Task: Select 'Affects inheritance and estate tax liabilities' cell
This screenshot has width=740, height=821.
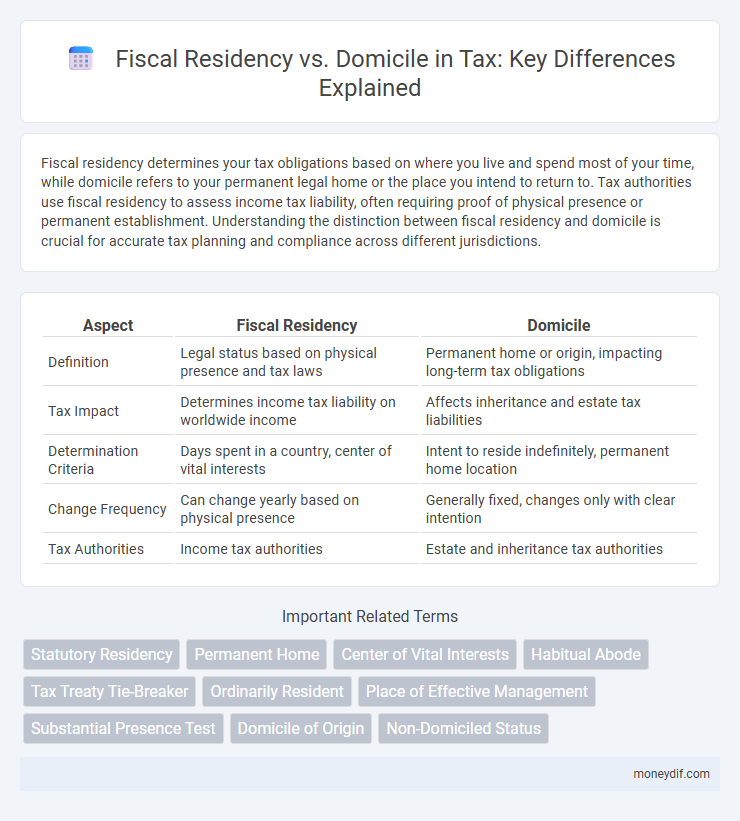Action: (558, 411)
